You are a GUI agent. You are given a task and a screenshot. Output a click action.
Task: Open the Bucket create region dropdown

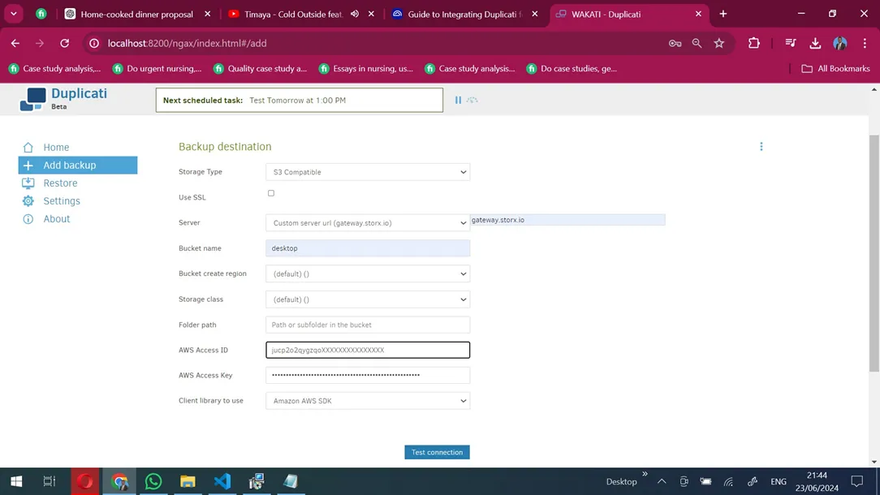point(367,274)
